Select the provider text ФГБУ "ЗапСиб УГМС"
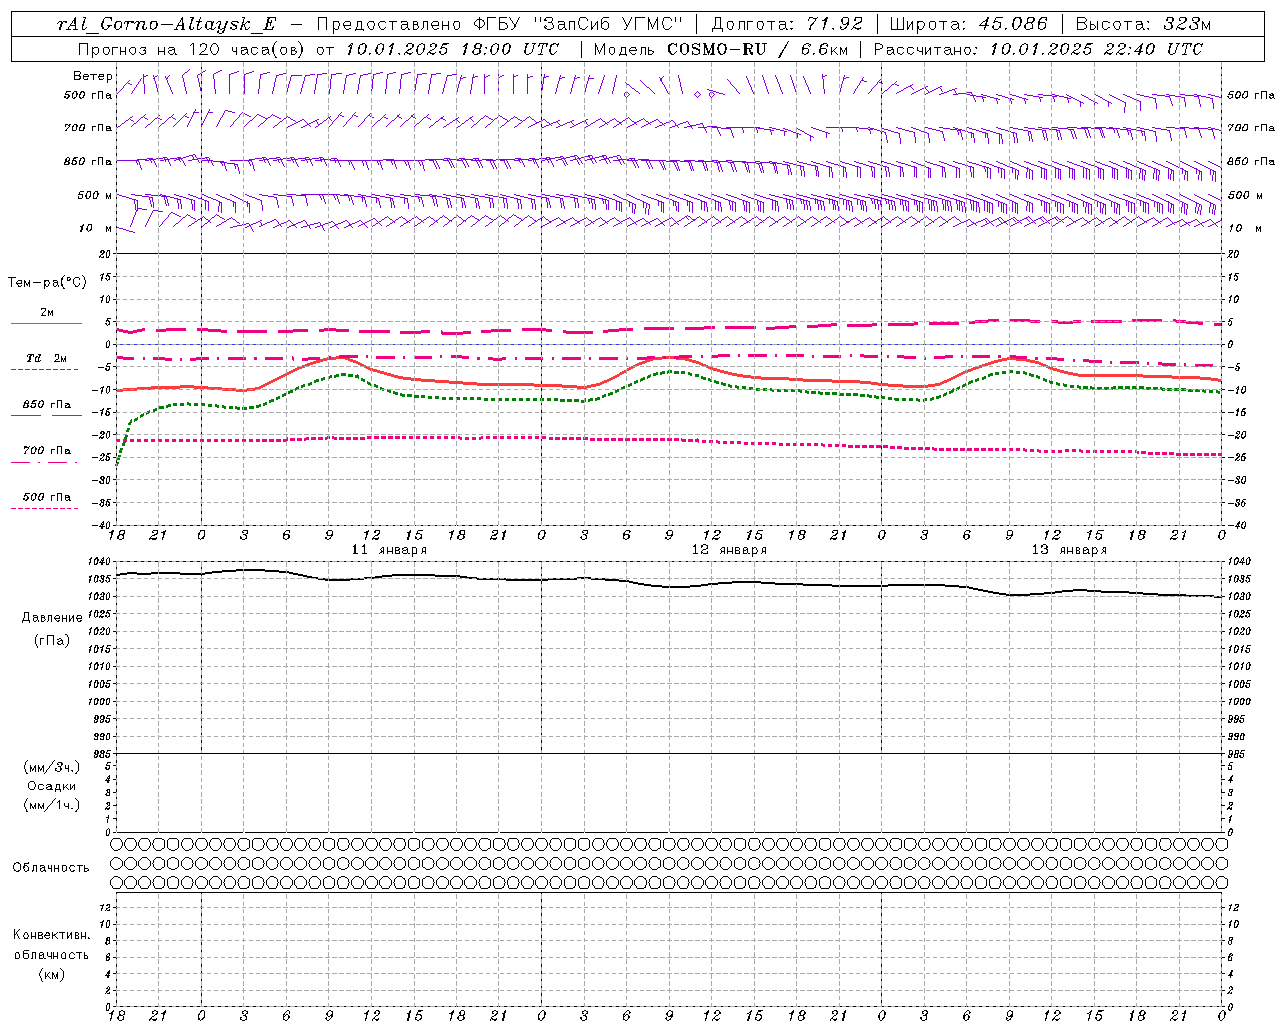The image size is (1280, 1024). click(x=577, y=24)
